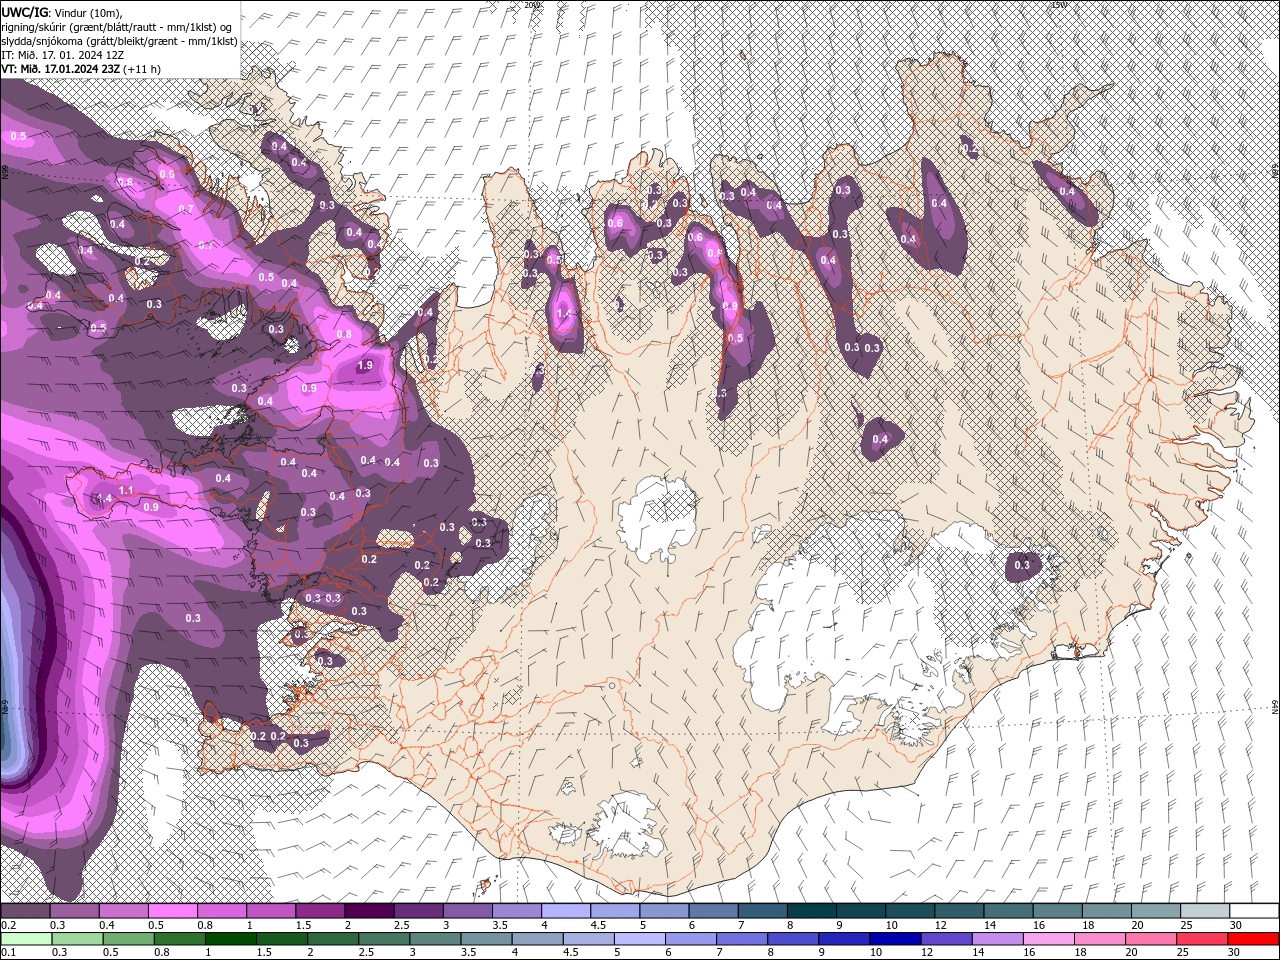1280x960 pixels.
Task: Click the red 30 swatch in the bottom legend row
Action: [x=1253, y=938]
